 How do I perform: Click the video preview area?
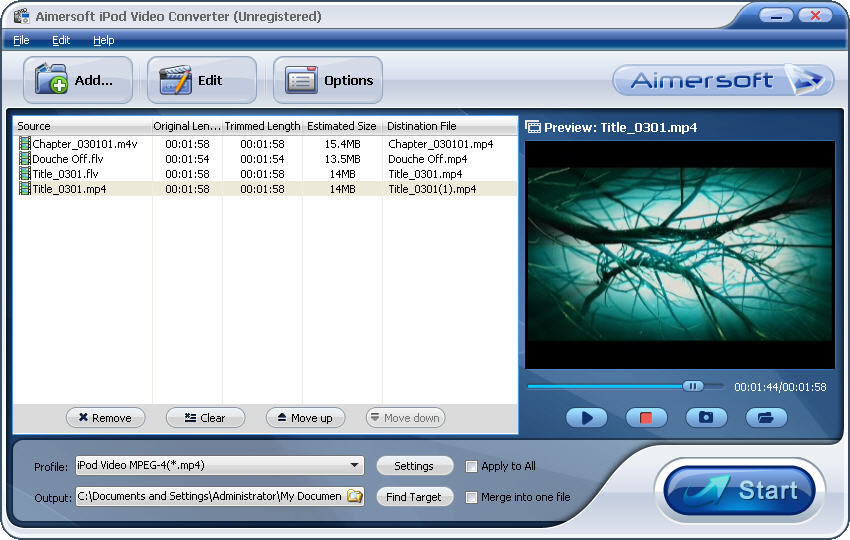(x=680, y=255)
